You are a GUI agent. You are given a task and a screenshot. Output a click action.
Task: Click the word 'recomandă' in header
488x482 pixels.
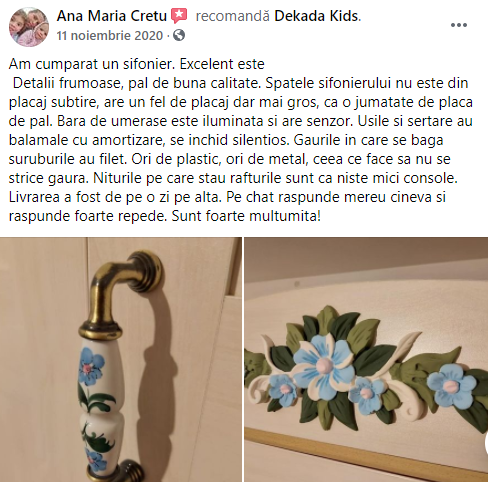(x=232, y=16)
